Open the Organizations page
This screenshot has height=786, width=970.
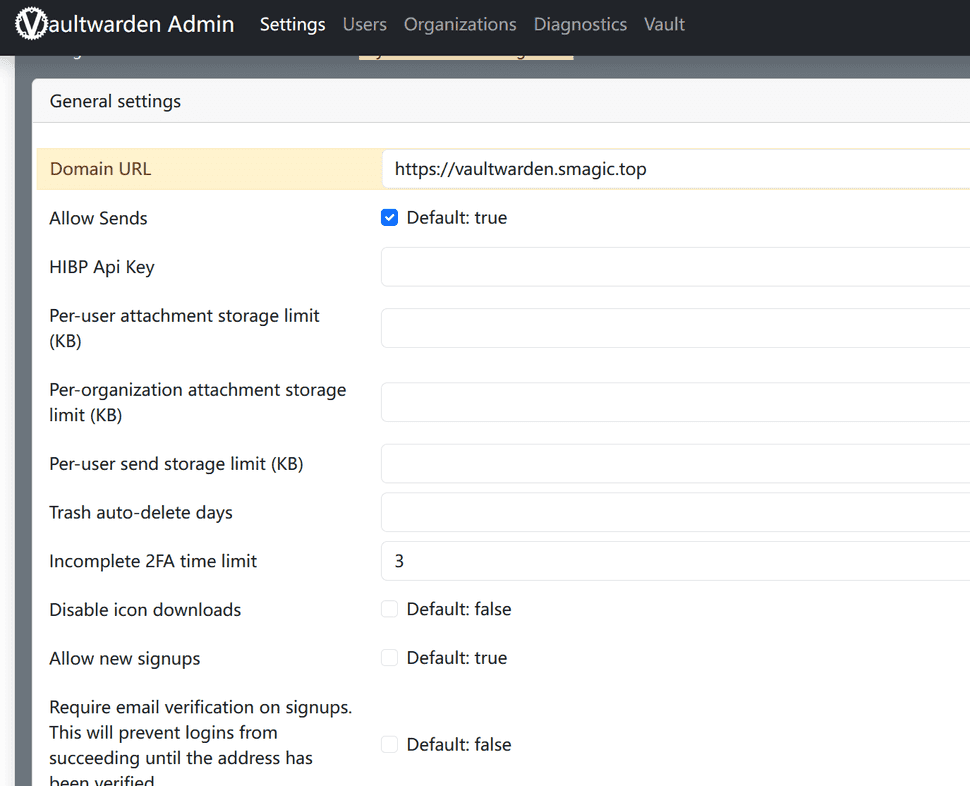point(460,24)
